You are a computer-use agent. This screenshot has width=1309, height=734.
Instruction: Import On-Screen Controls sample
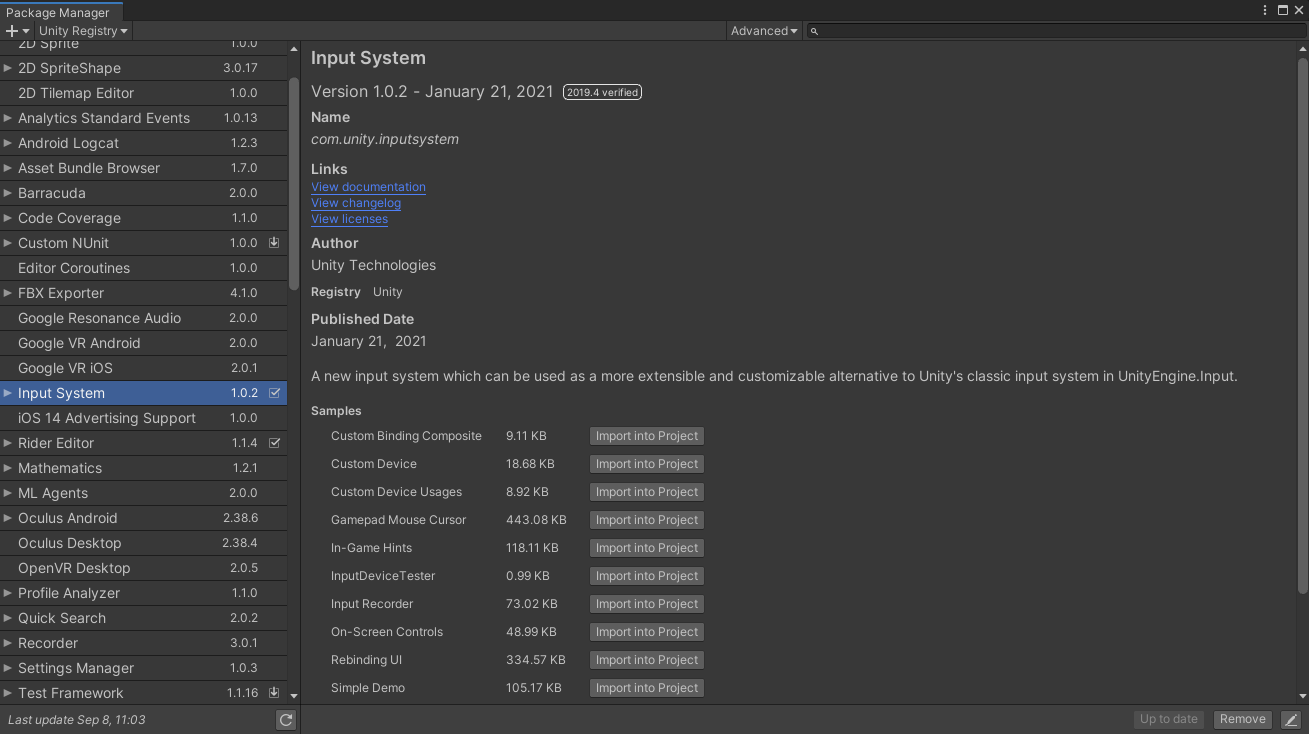[647, 632]
